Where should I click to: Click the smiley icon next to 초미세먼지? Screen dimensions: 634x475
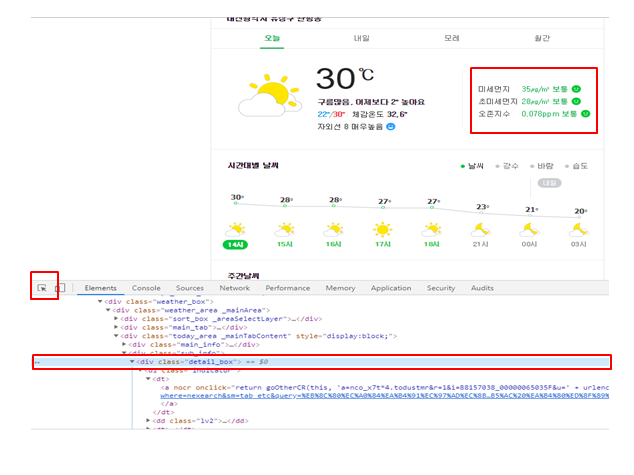(x=576, y=101)
